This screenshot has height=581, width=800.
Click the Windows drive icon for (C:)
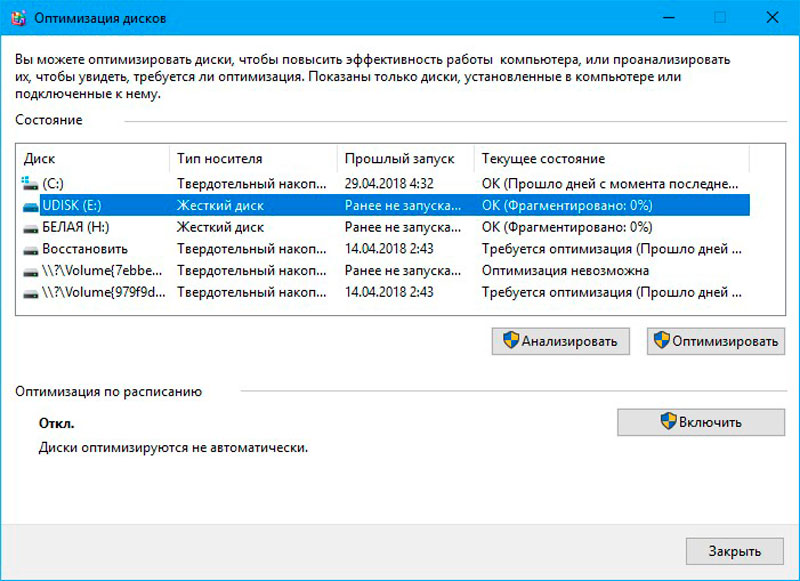[x=30, y=184]
